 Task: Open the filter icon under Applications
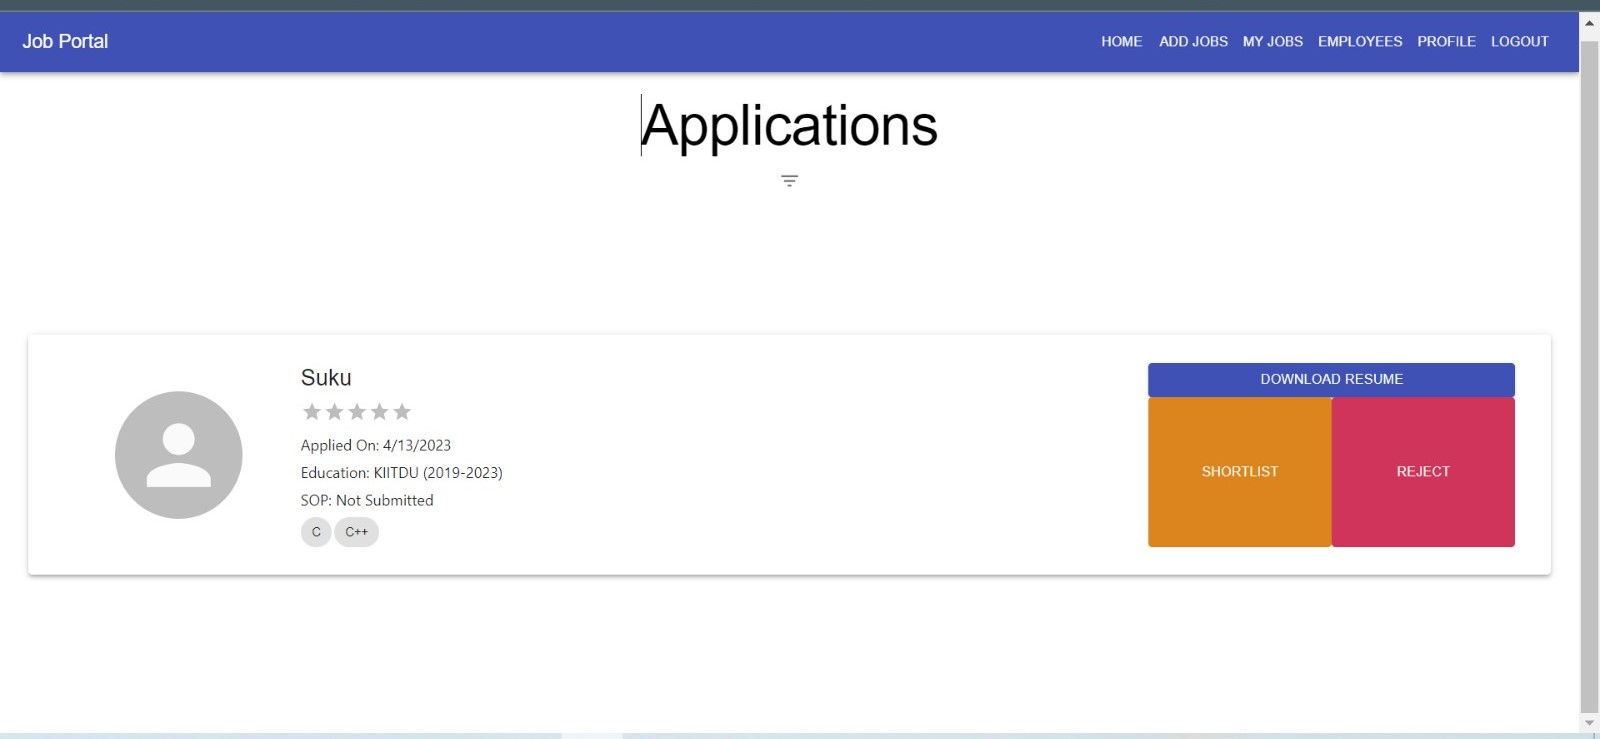(x=789, y=181)
